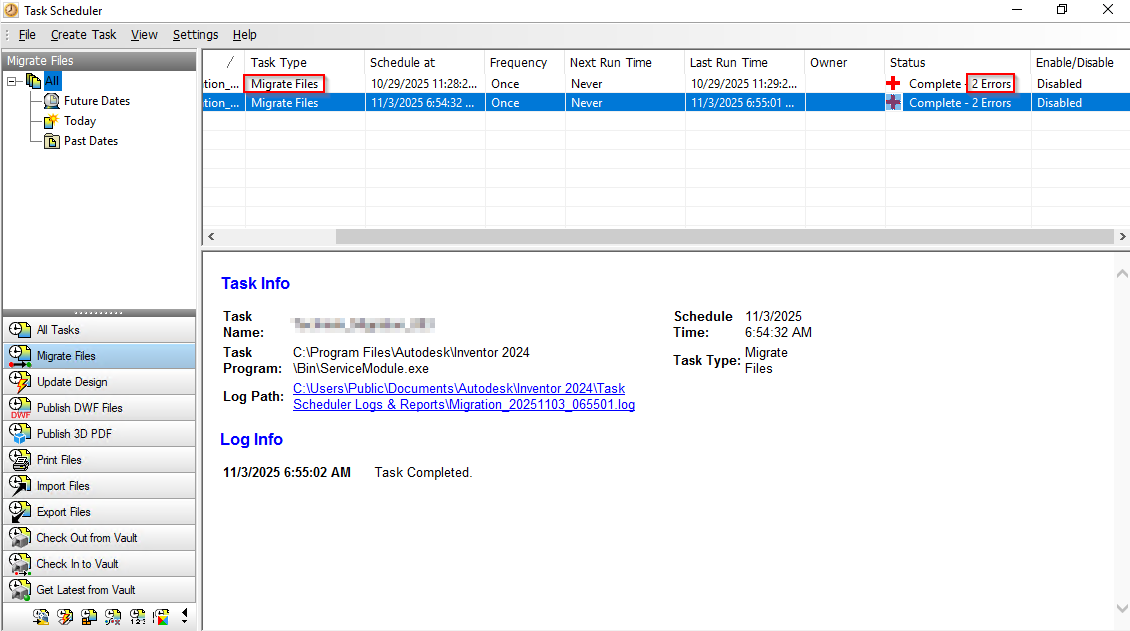
Task: Select Past Dates in the tree
Action: [91, 141]
